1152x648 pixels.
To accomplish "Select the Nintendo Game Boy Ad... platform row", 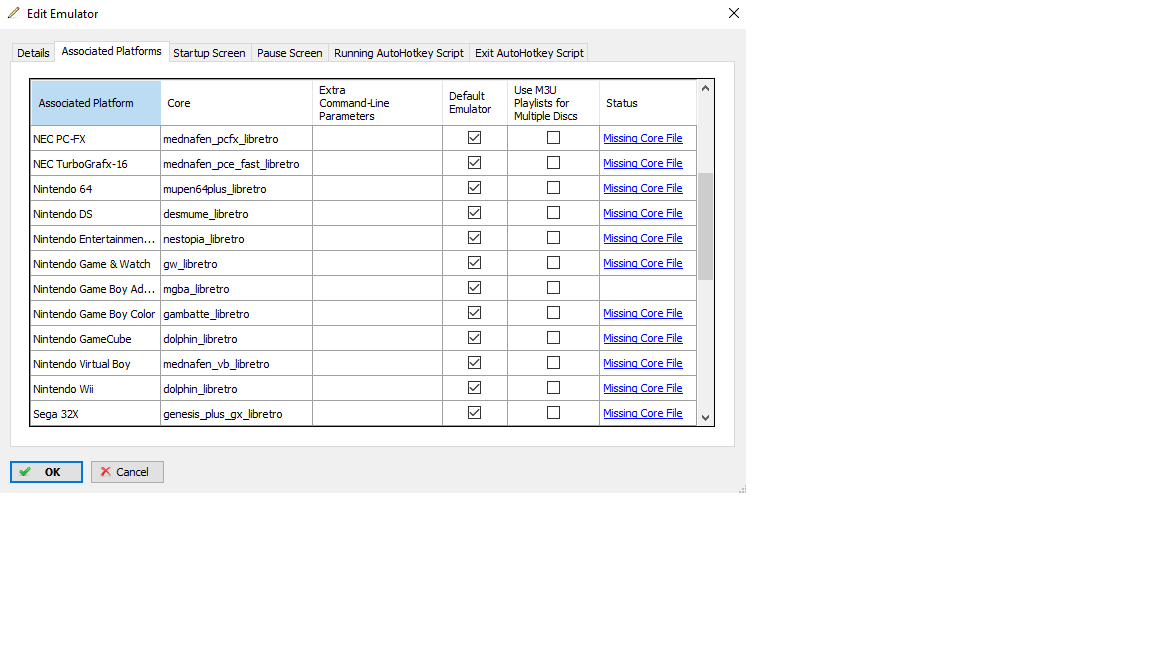I will coord(96,289).
